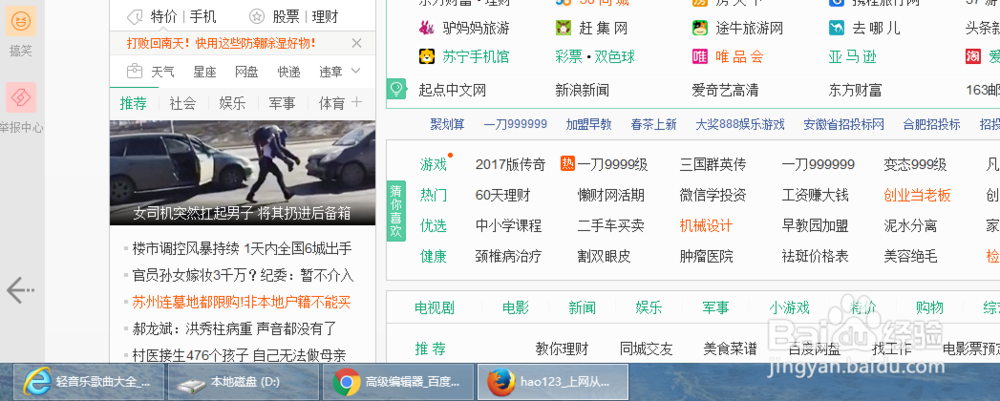Open 教你理财 link
Image resolution: width=1000 pixels, height=401 pixels.
[x=562, y=349]
